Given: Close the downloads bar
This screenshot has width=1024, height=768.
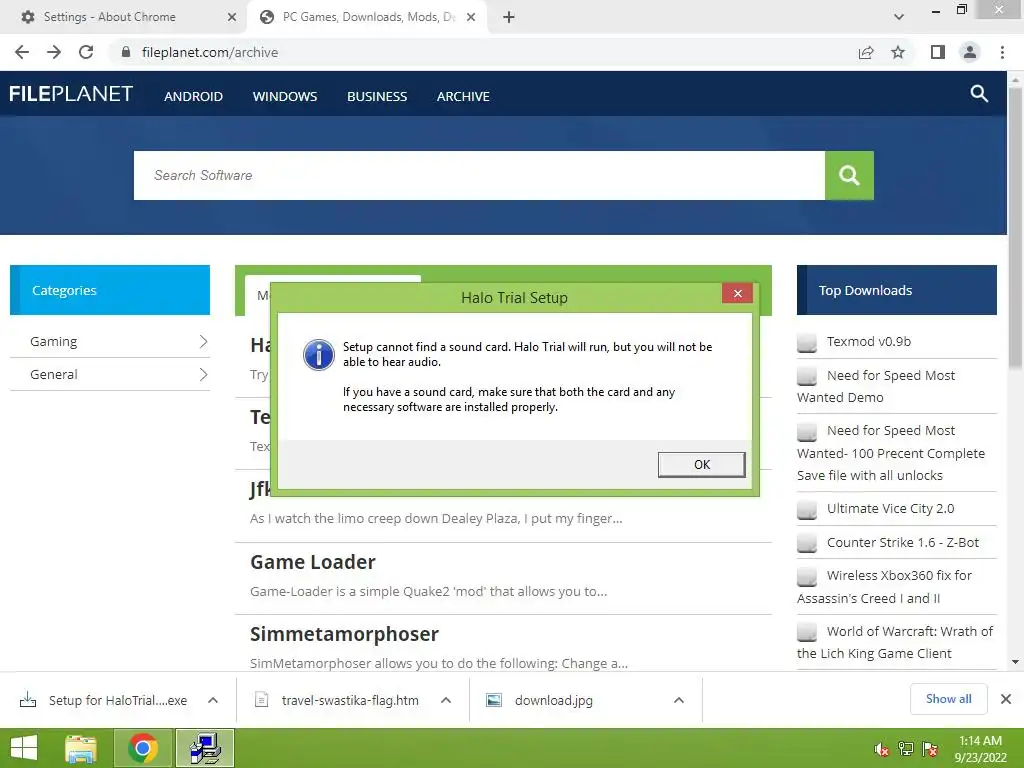Looking at the screenshot, I should click(x=1006, y=699).
